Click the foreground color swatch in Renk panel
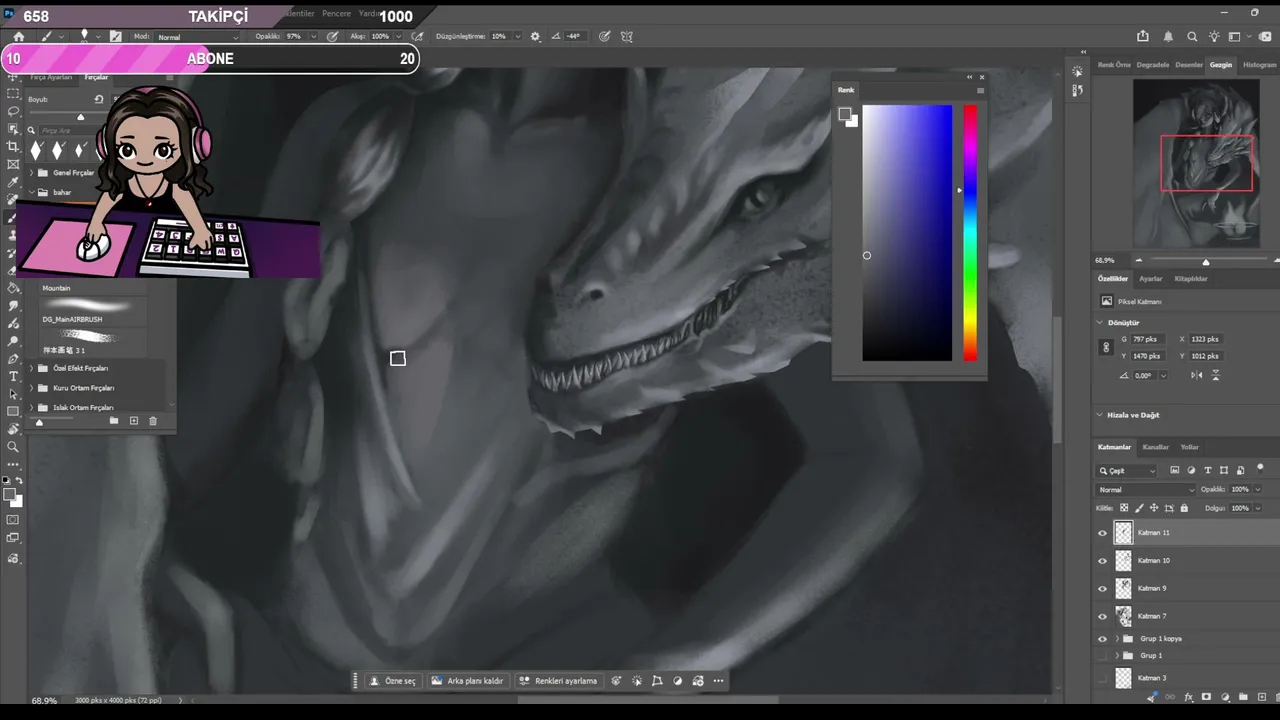This screenshot has height=720, width=1280. (844, 114)
